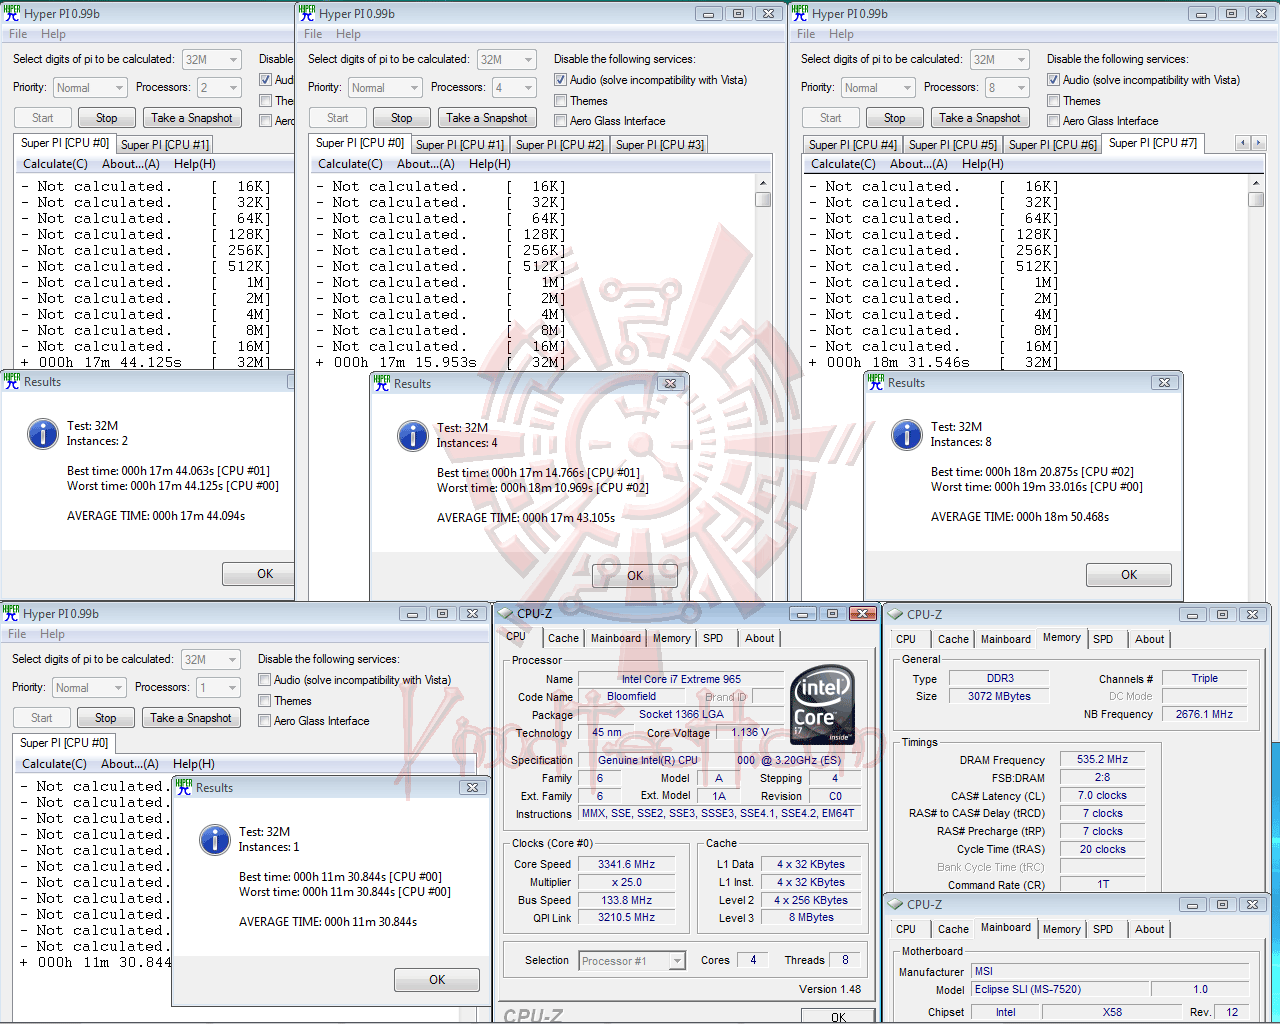Click Stop in the 4-processor Hyper PI window
The width and height of the screenshot is (1280, 1024).
tap(402, 118)
